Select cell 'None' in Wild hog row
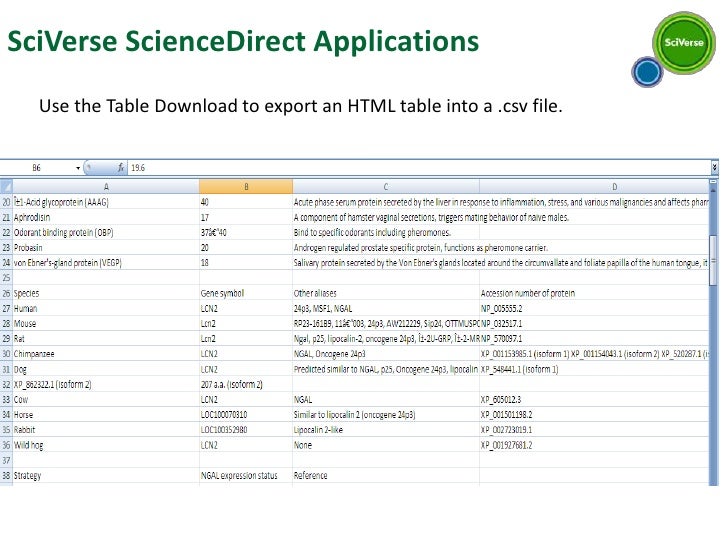Screen dimensions: 728x546 click(x=386, y=445)
